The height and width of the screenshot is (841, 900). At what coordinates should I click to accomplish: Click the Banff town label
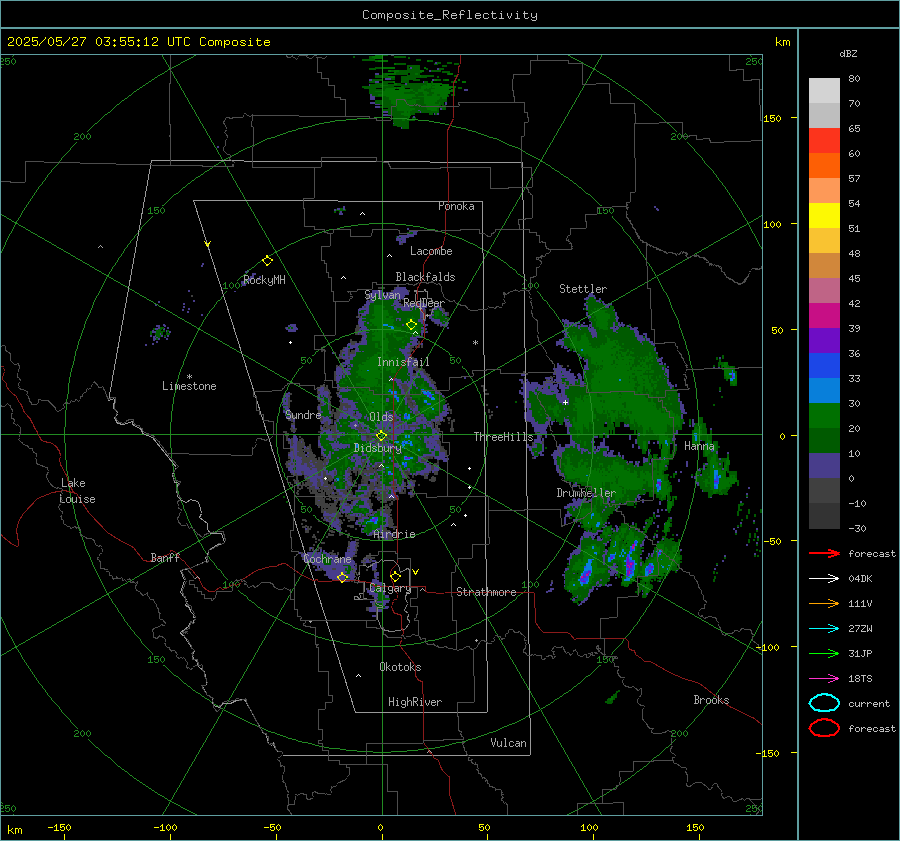pos(165,557)
